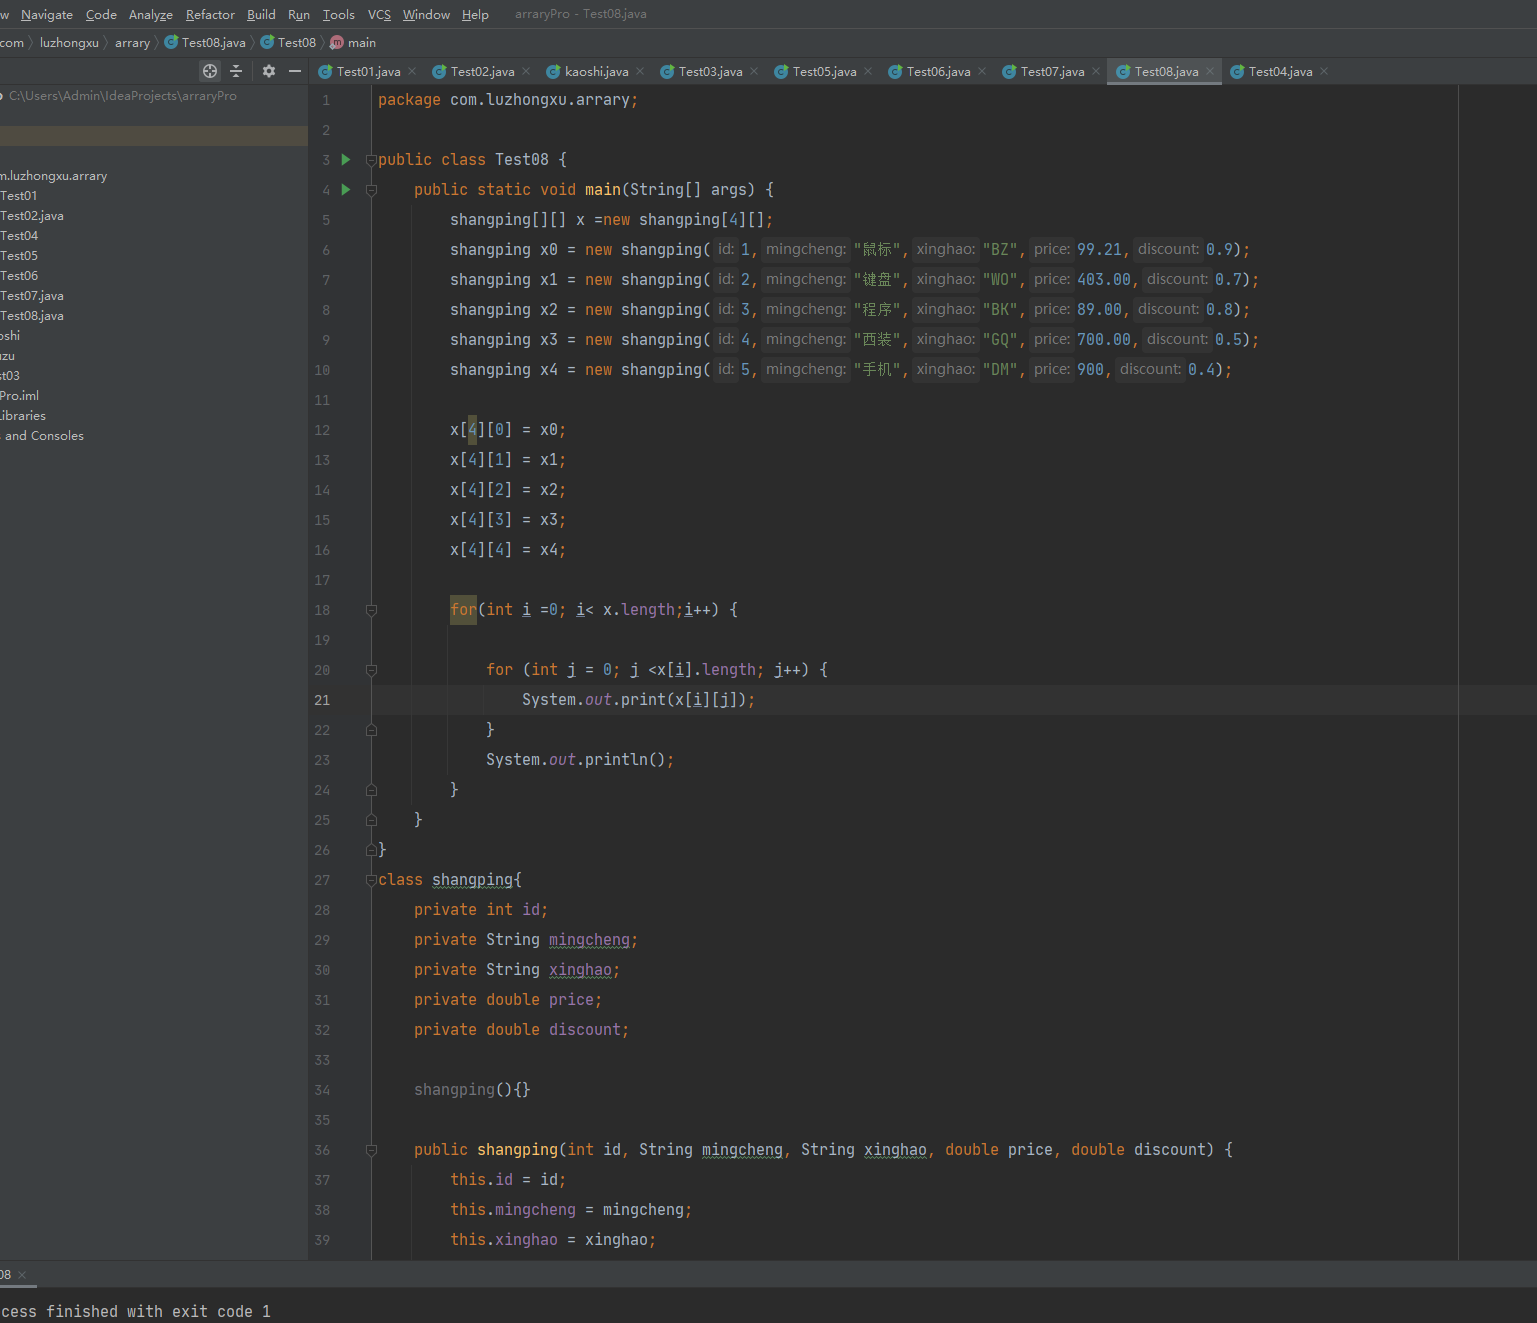The width and height of the screenshot is (1537, 1323).
Task: Close the kaoshi.java tab
Action: tap(640, 71)
